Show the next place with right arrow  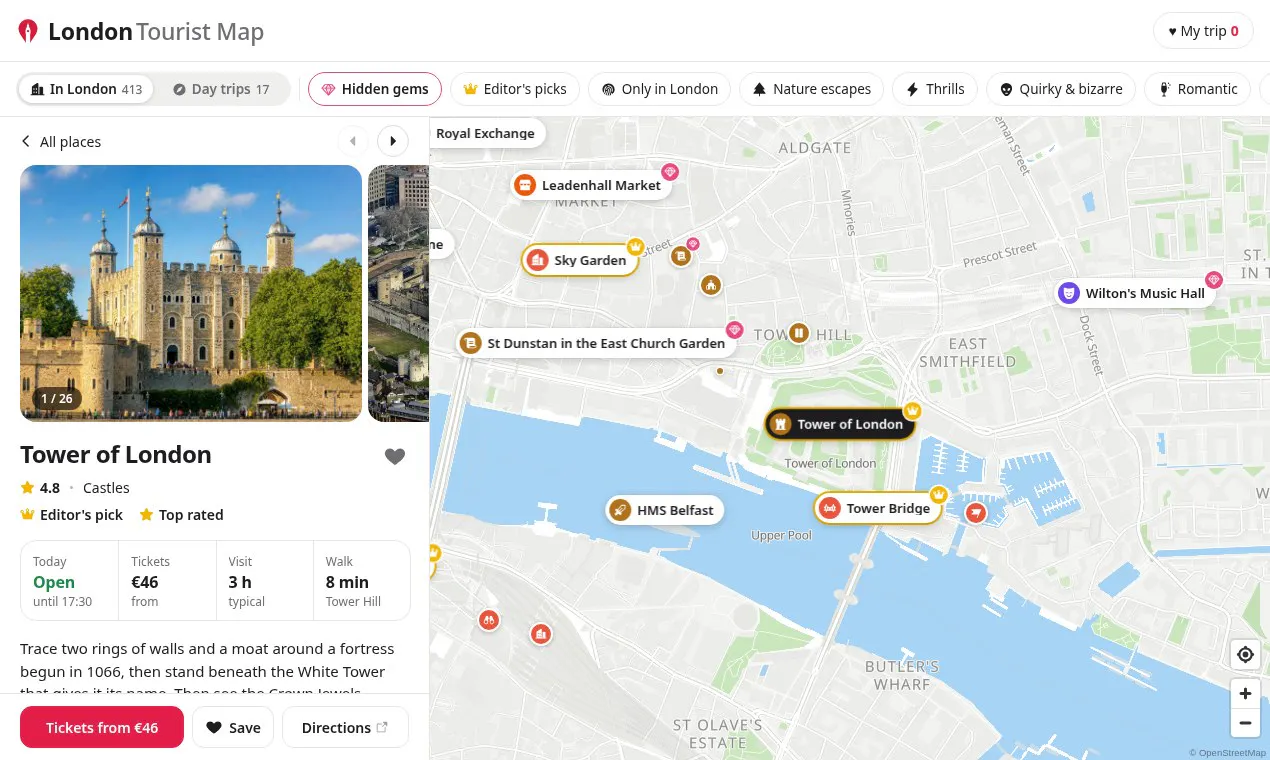pos(393,141)
